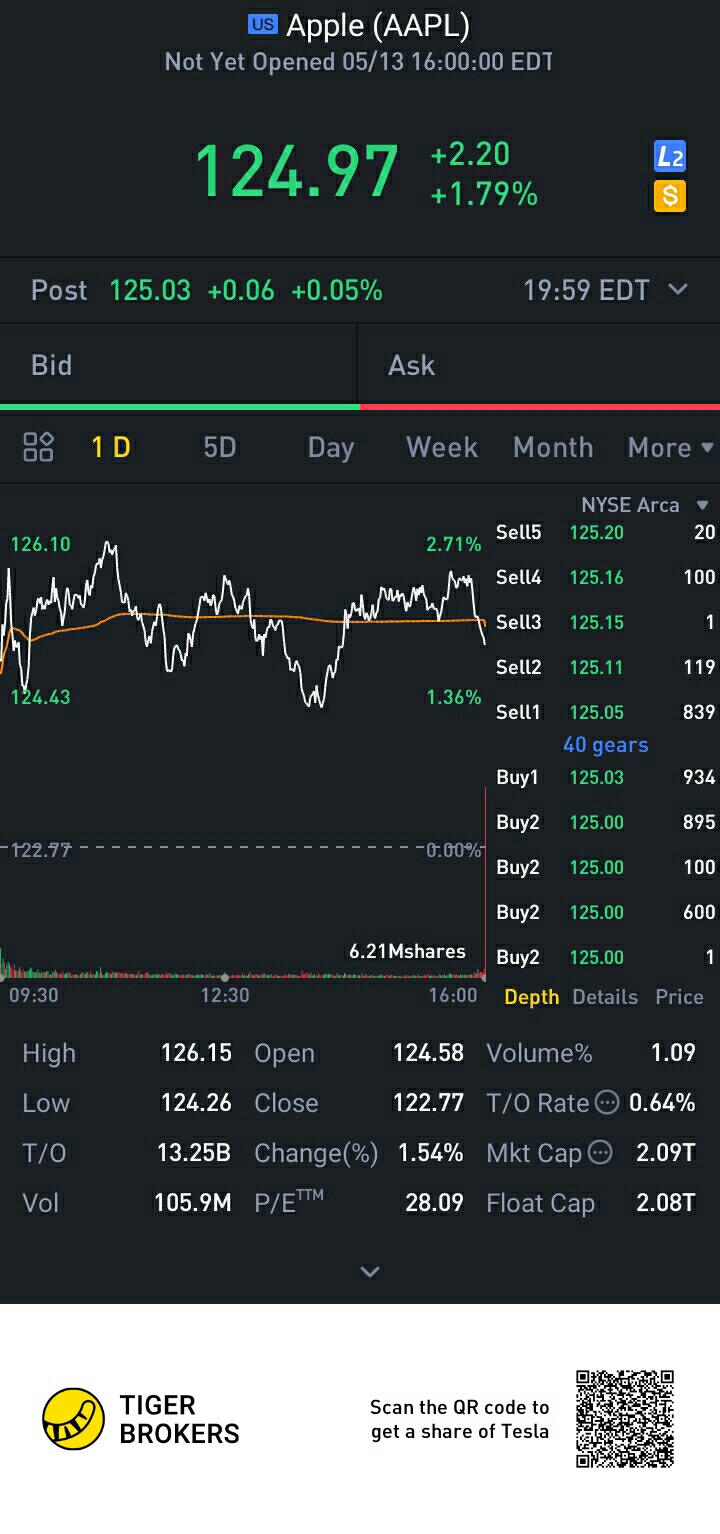The image size is (720, 1534).
Task: Select Sell1 row at 125.05
Action: coord(605,712)
